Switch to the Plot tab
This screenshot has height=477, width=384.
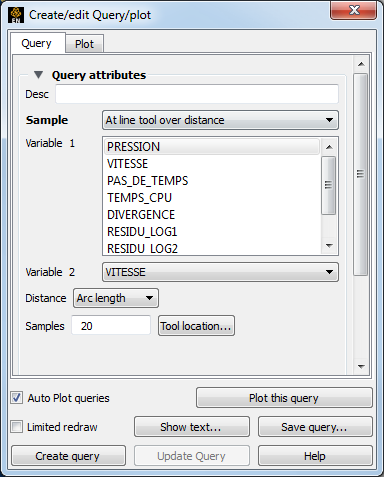coord(84,44)
